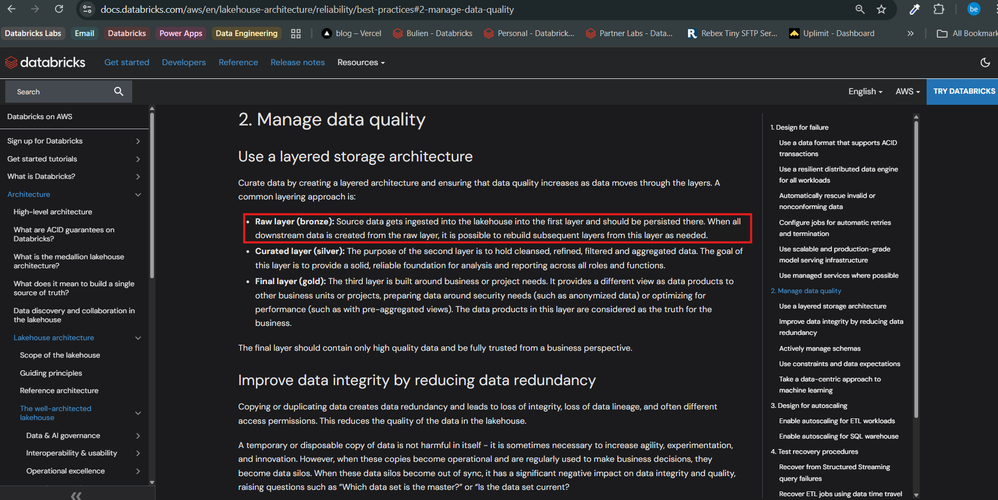Click the browser reload button
Viewport: 998px width, 500px height.
point(59,9)
